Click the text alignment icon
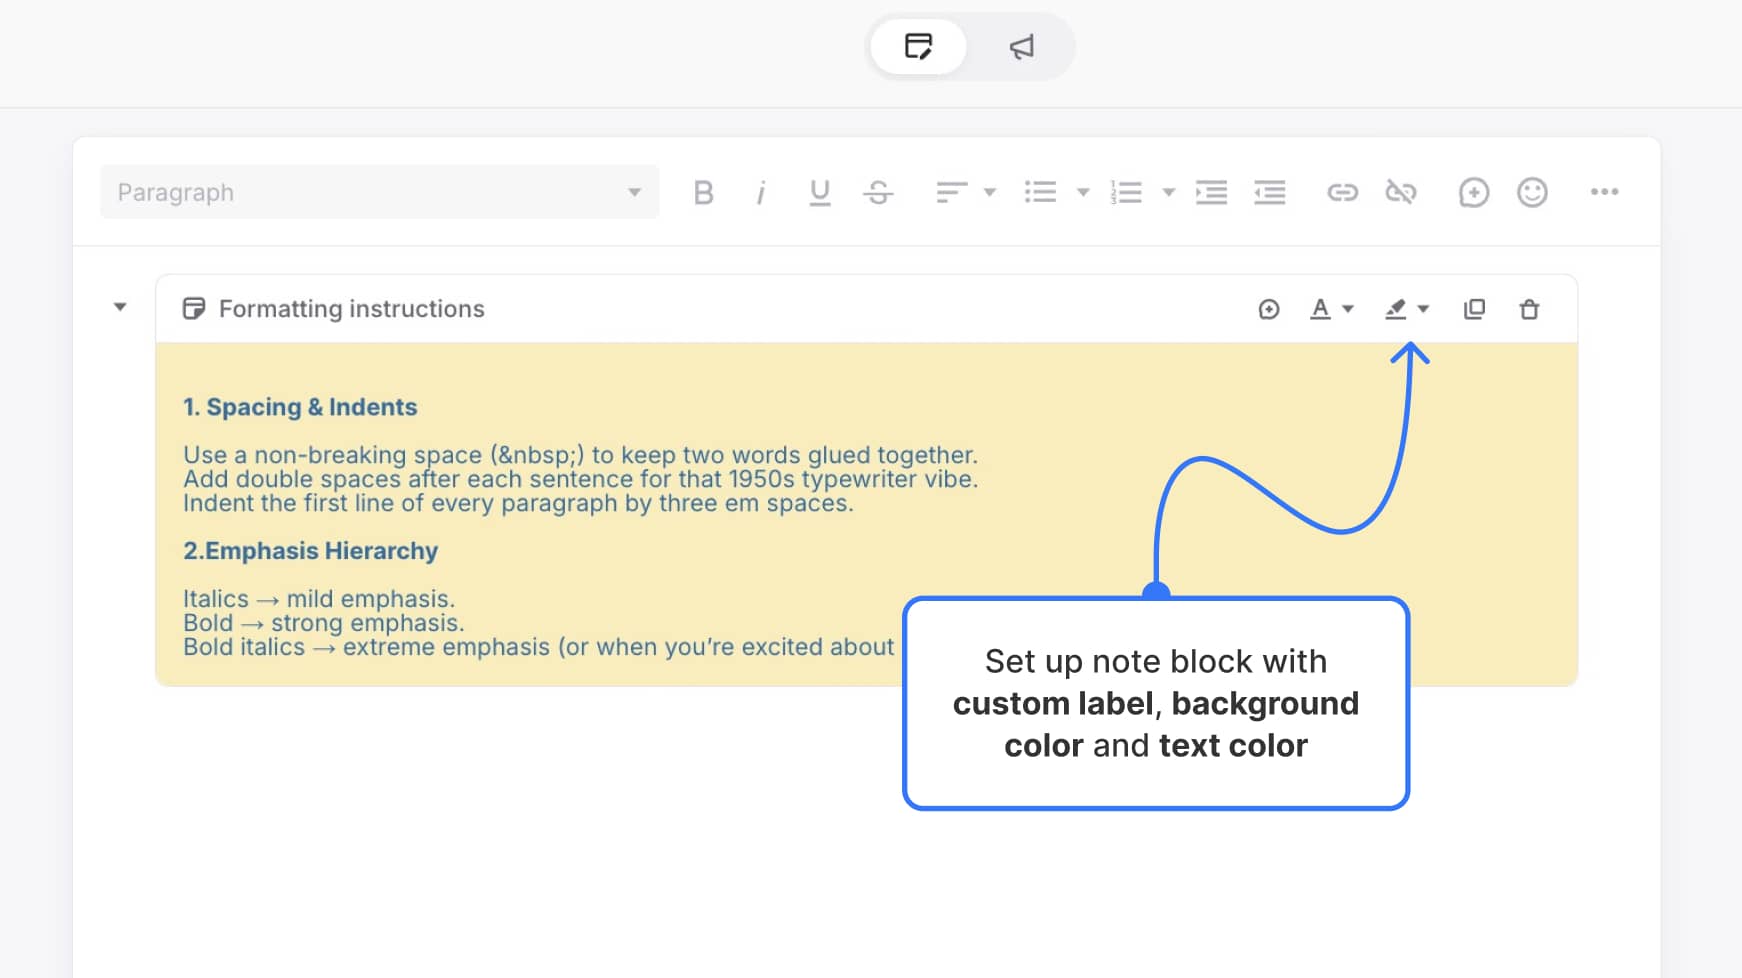This screenshot has height=978, width=1742. click(x=951, y=192)
